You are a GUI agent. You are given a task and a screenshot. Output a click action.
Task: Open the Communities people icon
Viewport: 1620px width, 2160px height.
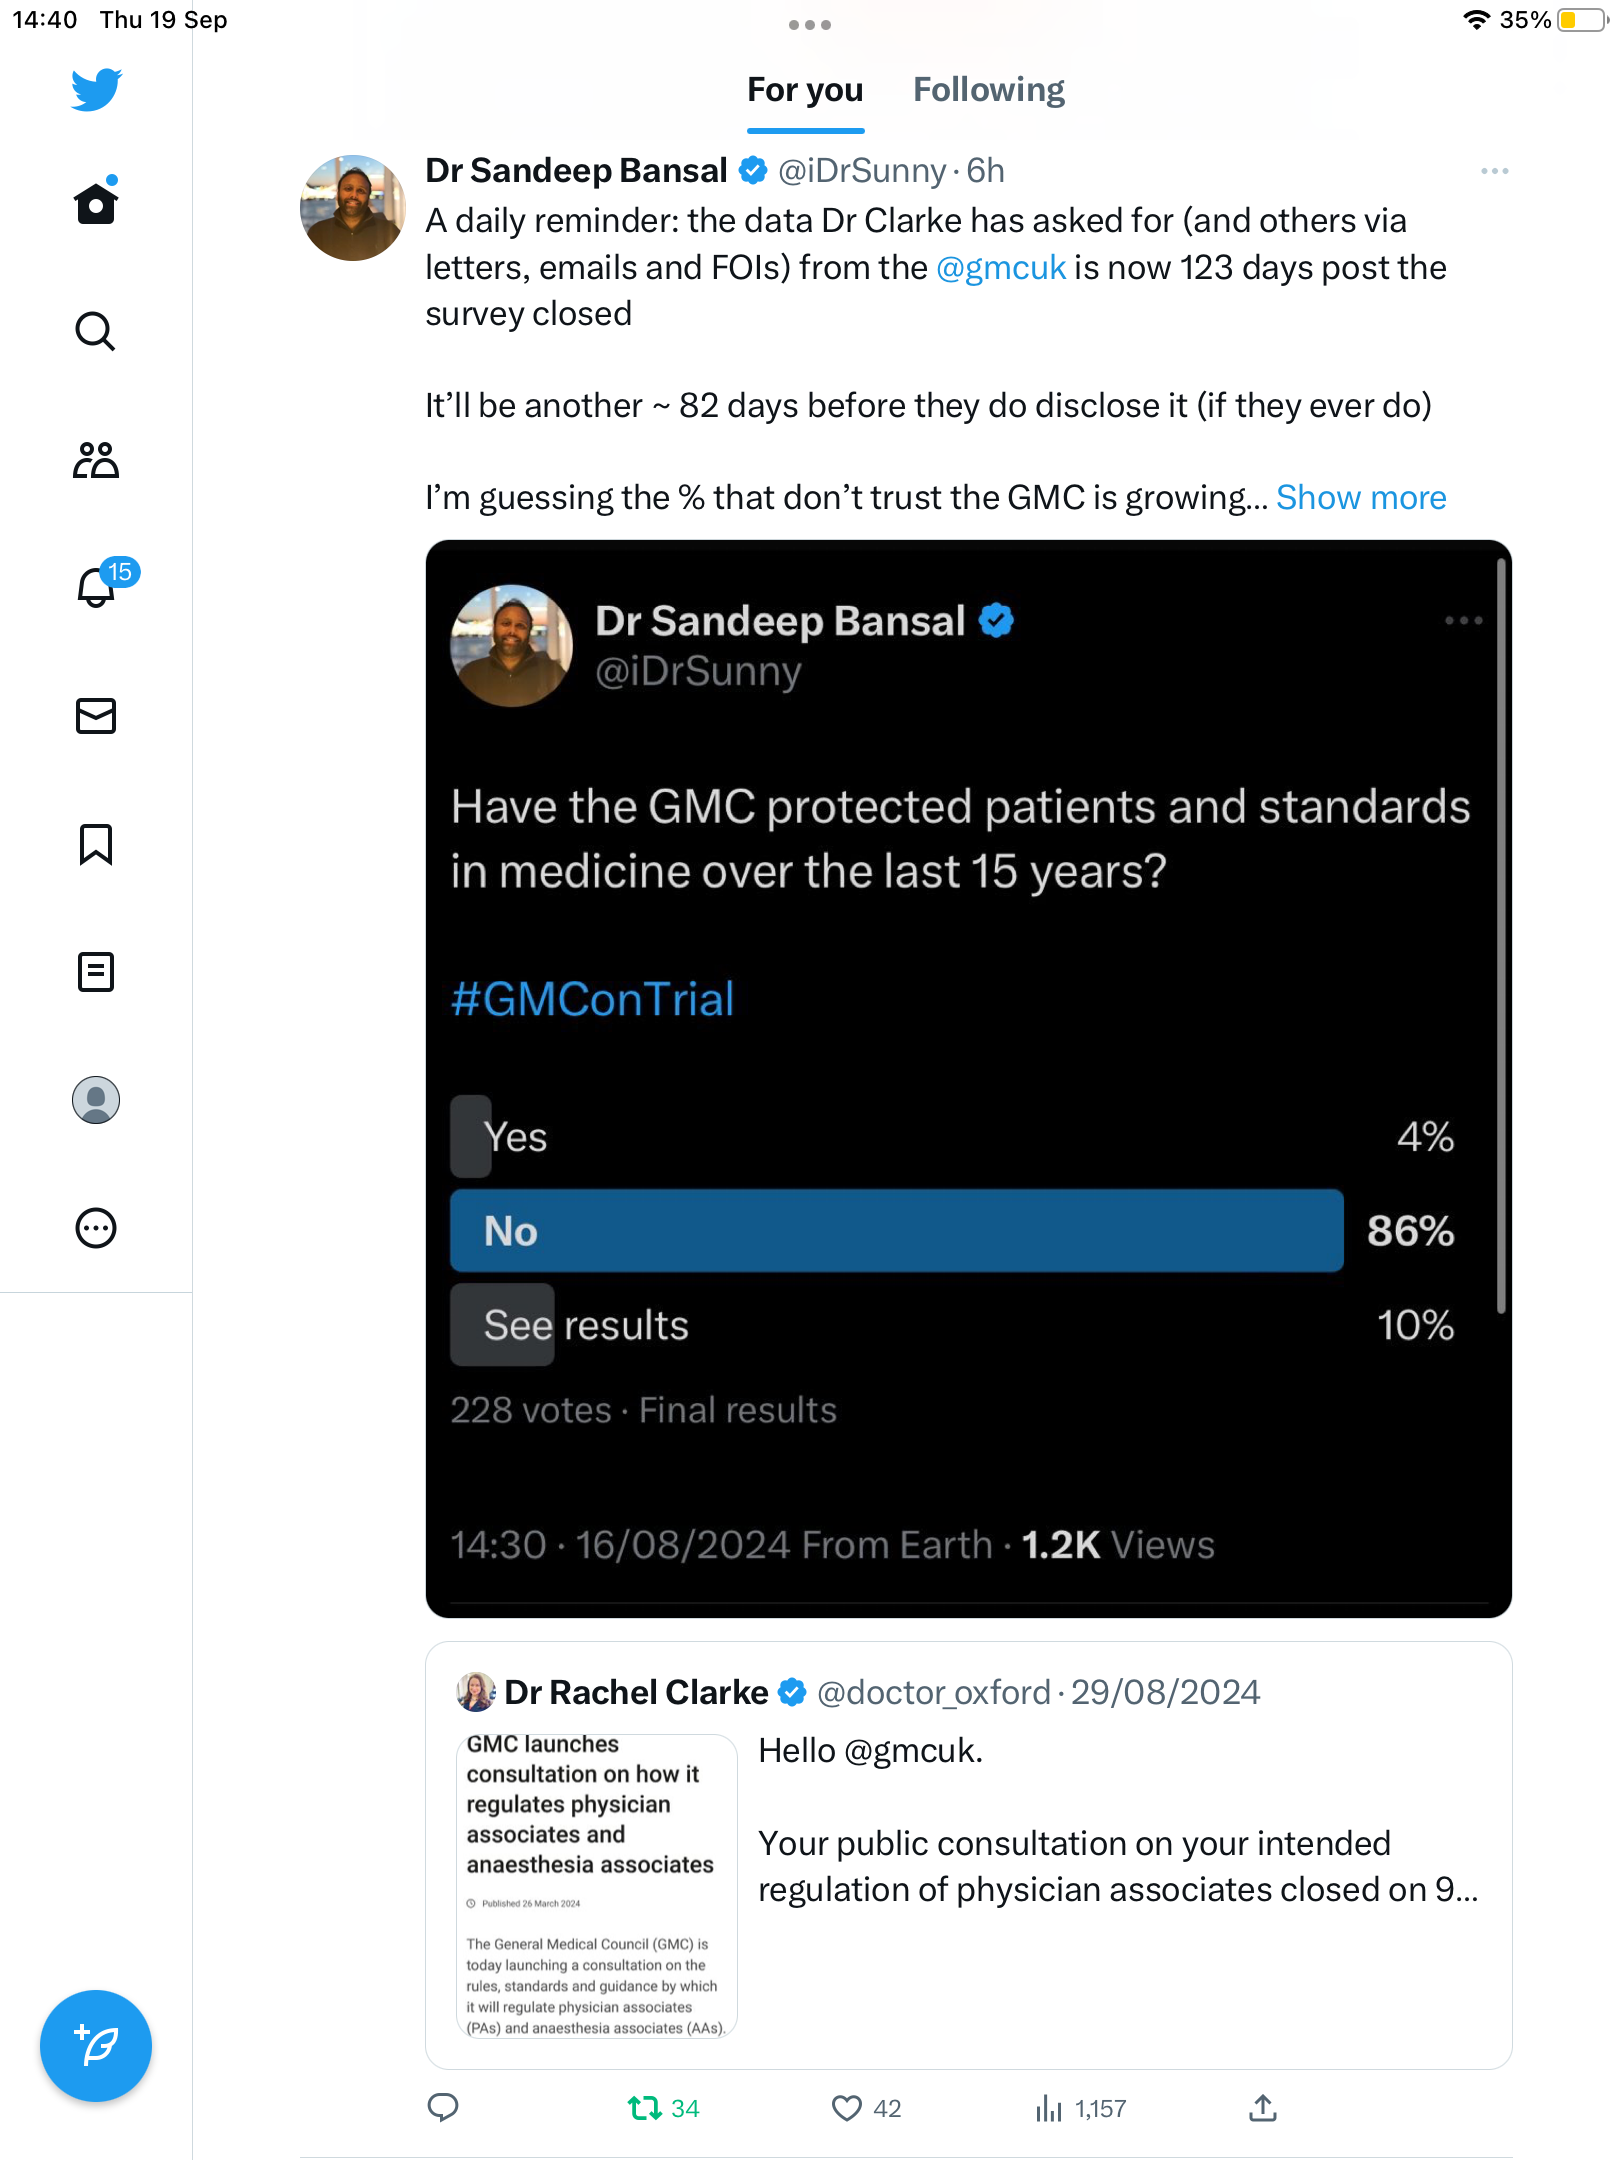tap(96, 460)
